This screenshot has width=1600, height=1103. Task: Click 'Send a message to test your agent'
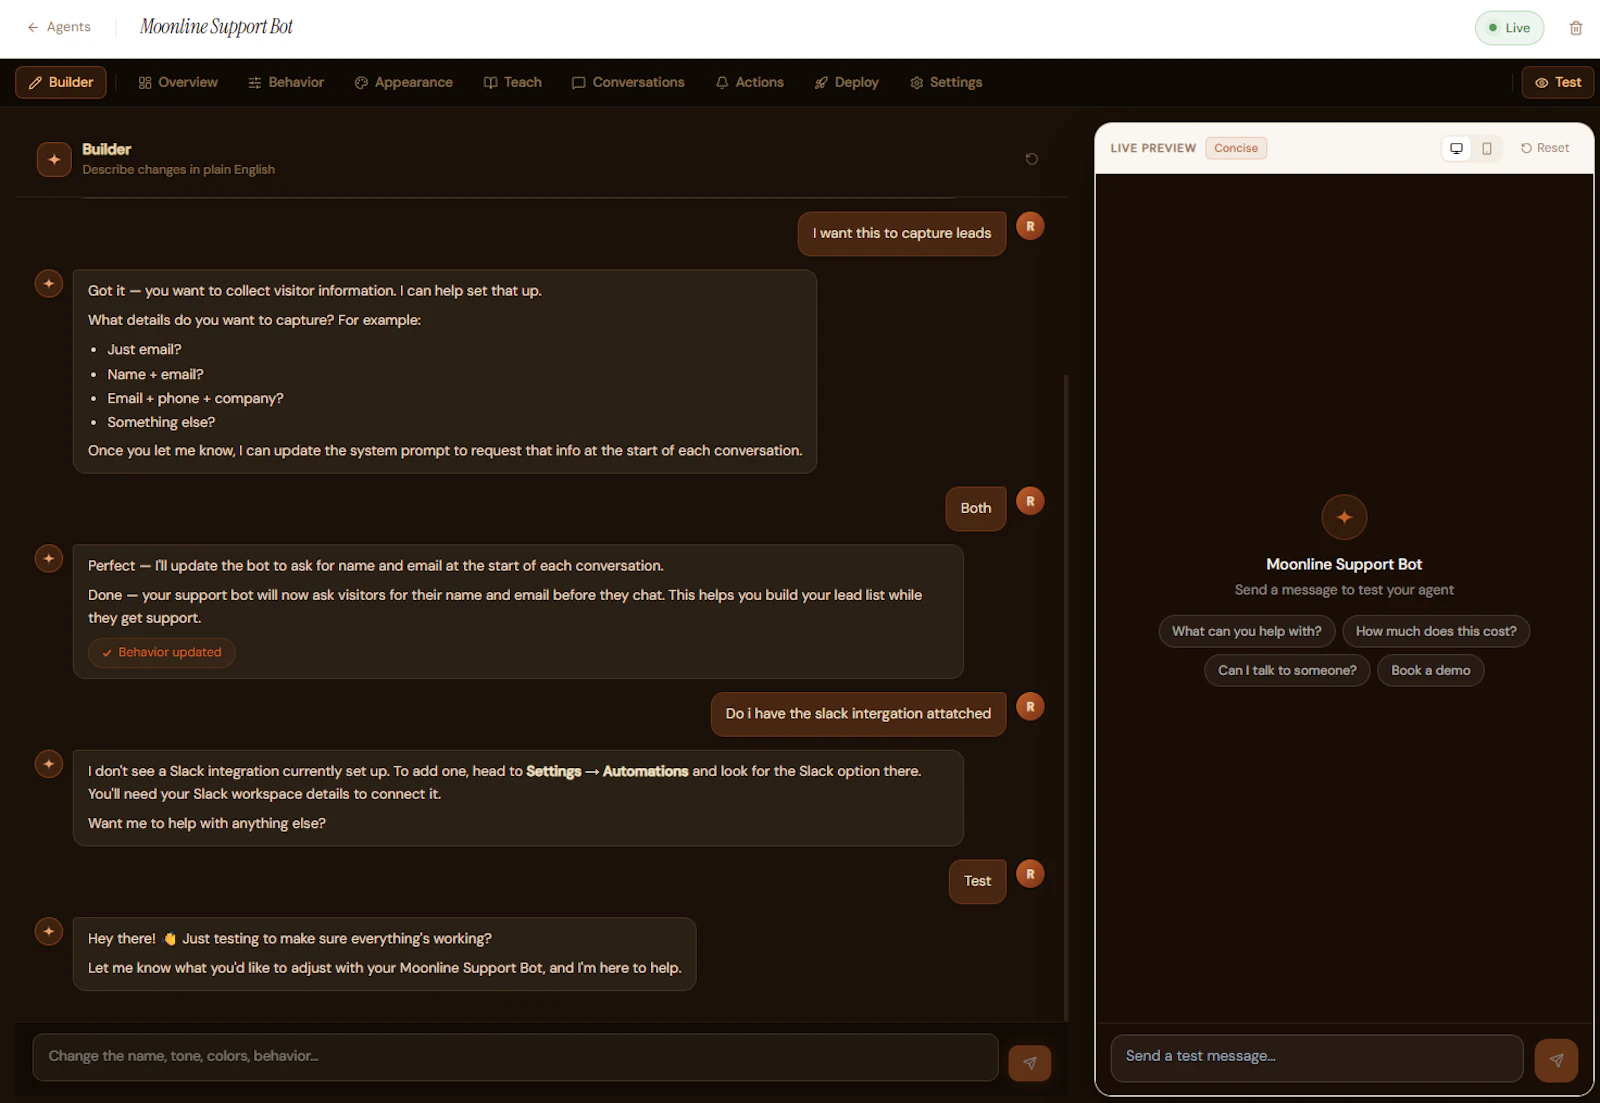(x=1344, y=590)
